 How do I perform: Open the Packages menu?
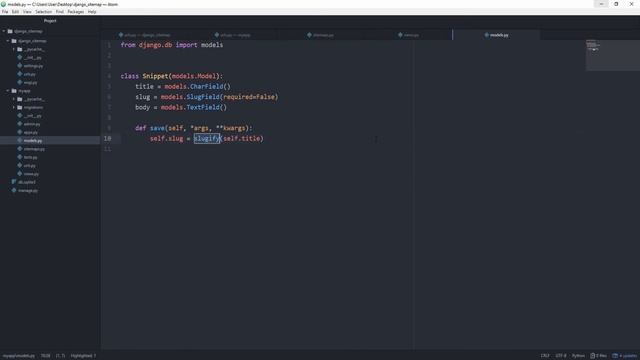(76, 12)
